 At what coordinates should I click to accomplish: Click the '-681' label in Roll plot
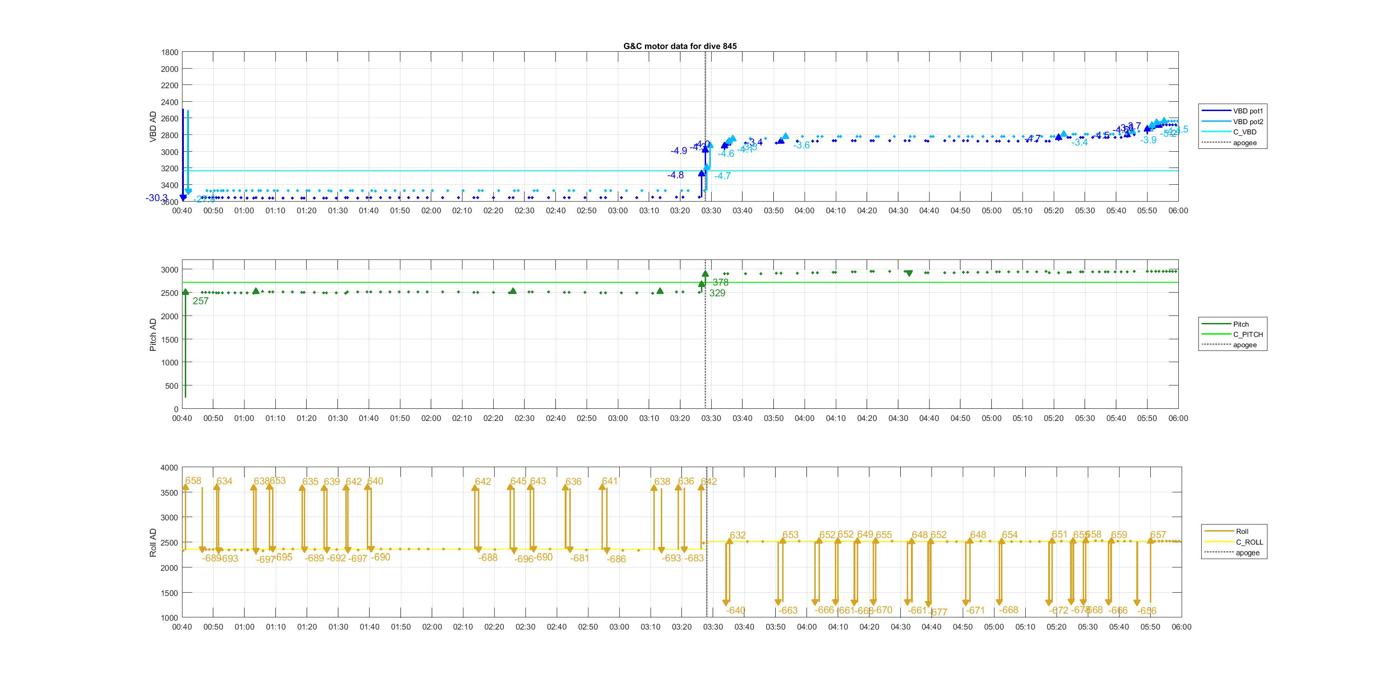(x=580, y=558)
